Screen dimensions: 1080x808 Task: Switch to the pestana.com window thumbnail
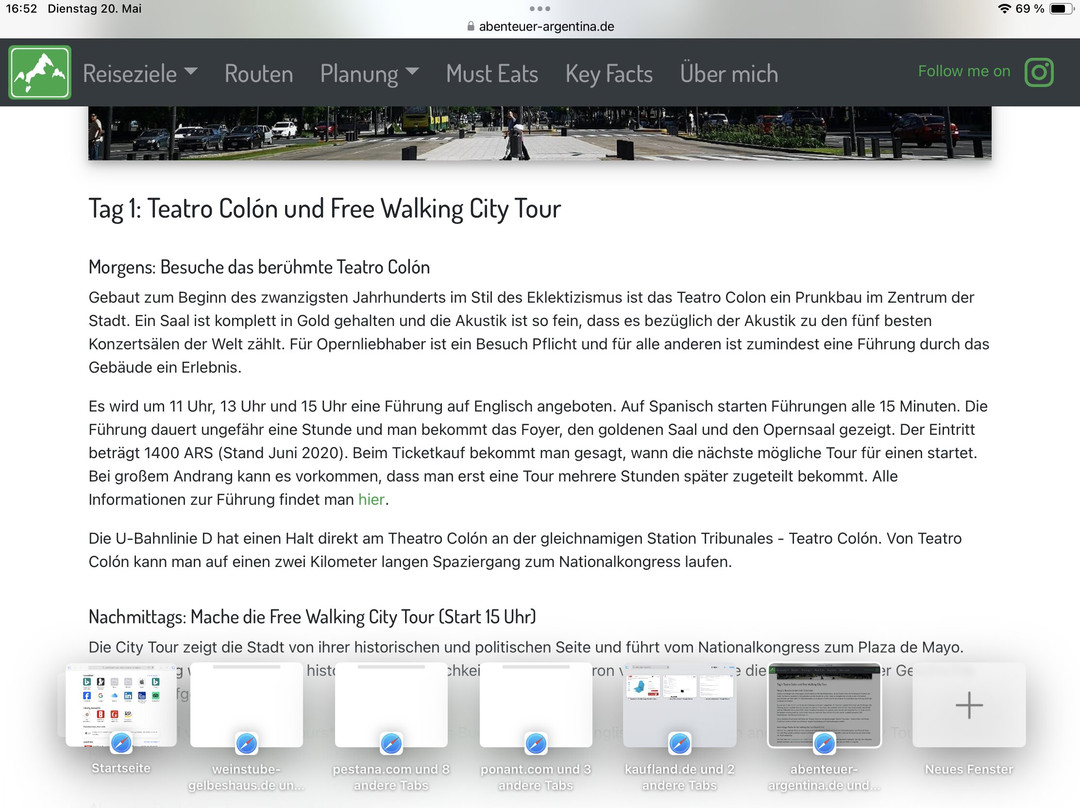click(x=391, y=703)
